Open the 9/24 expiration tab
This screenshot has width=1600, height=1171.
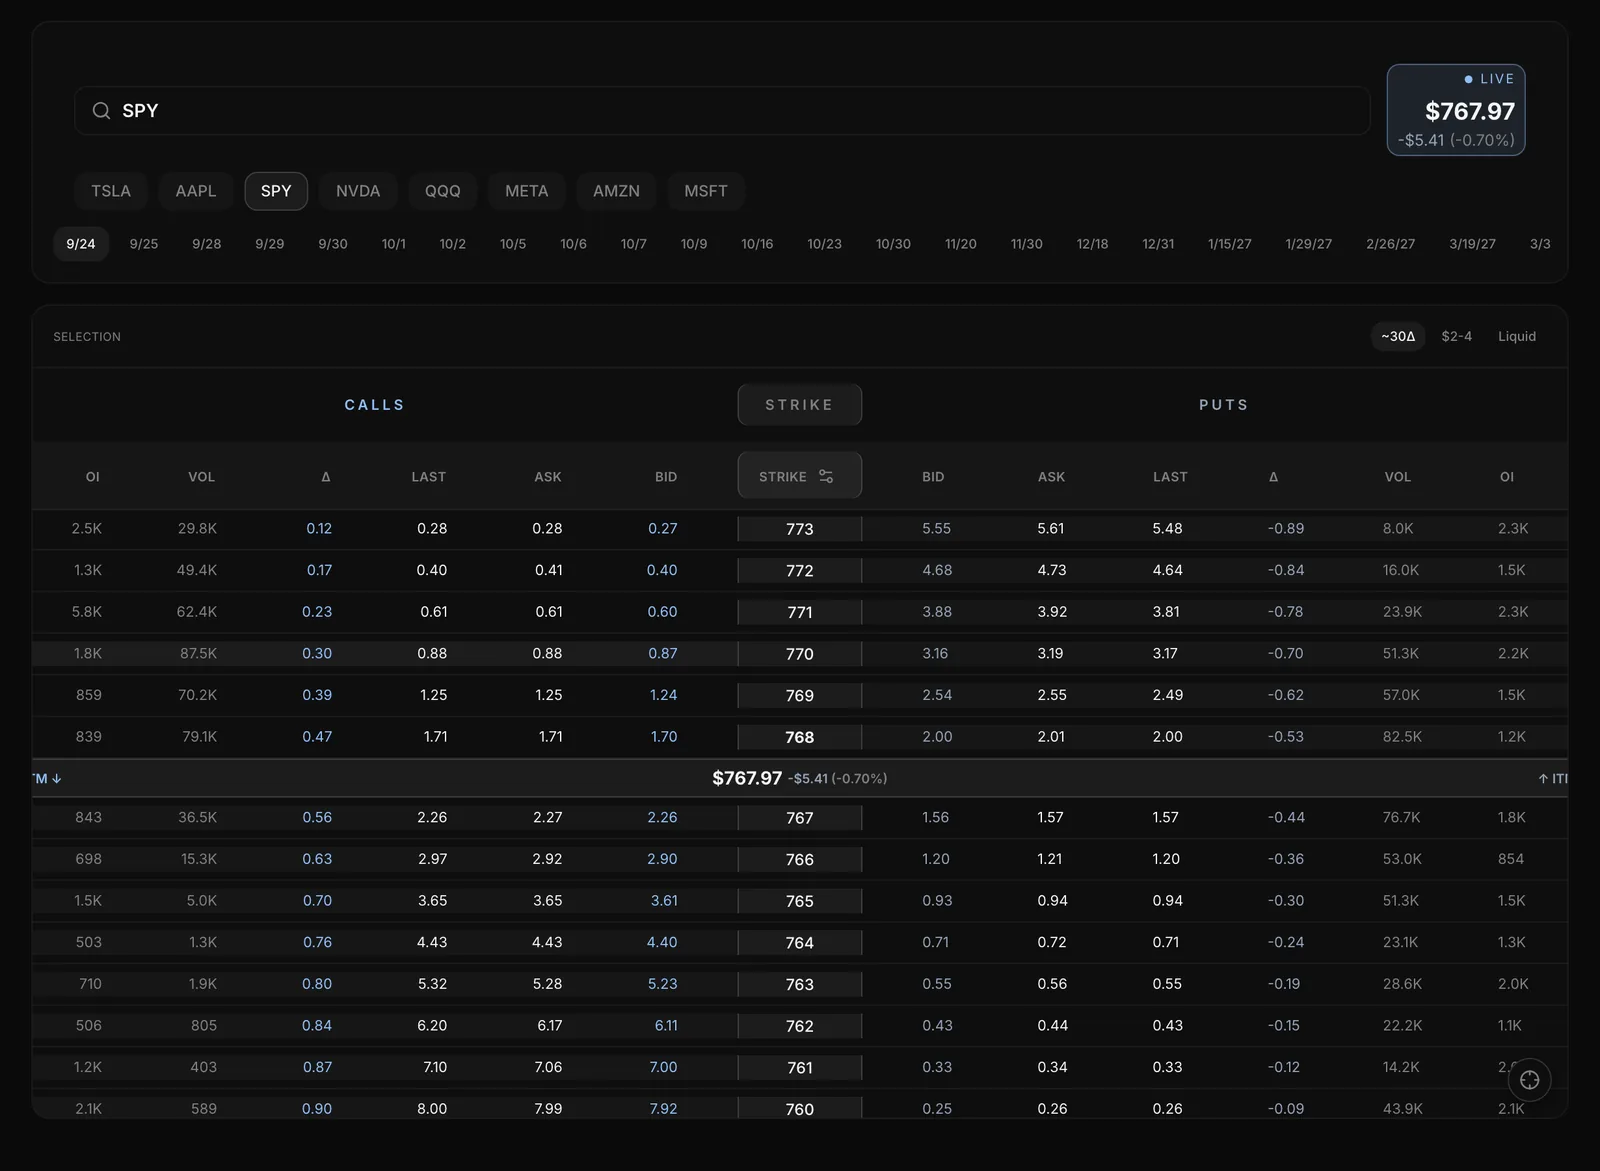(x=81, y=244)
